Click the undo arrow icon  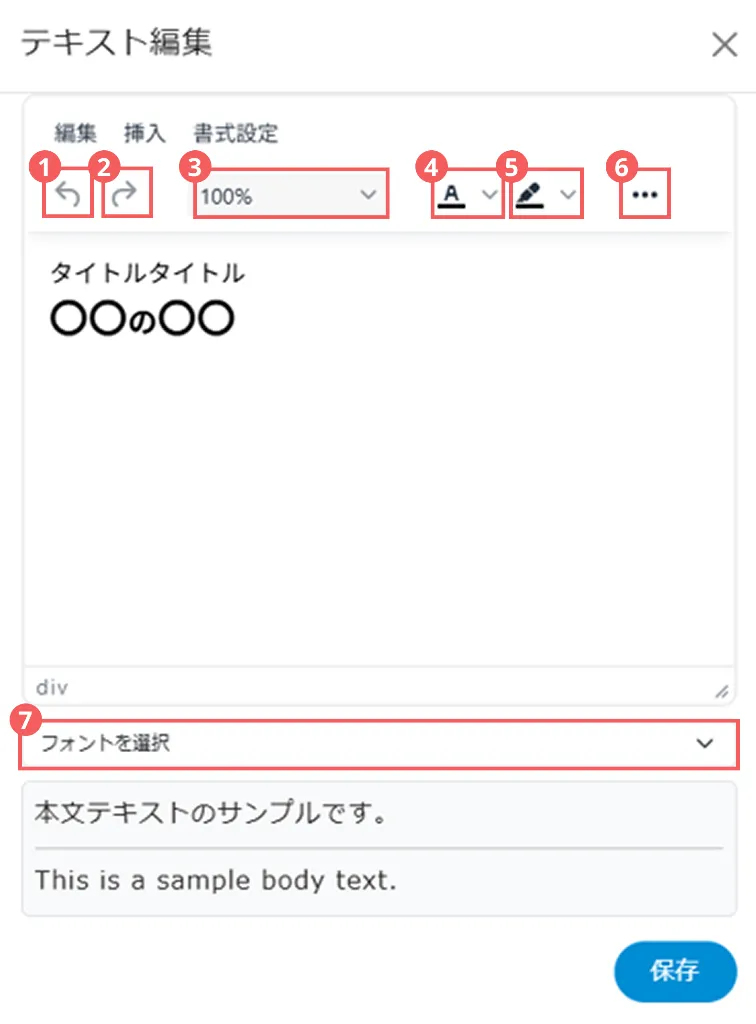[68, 196]
